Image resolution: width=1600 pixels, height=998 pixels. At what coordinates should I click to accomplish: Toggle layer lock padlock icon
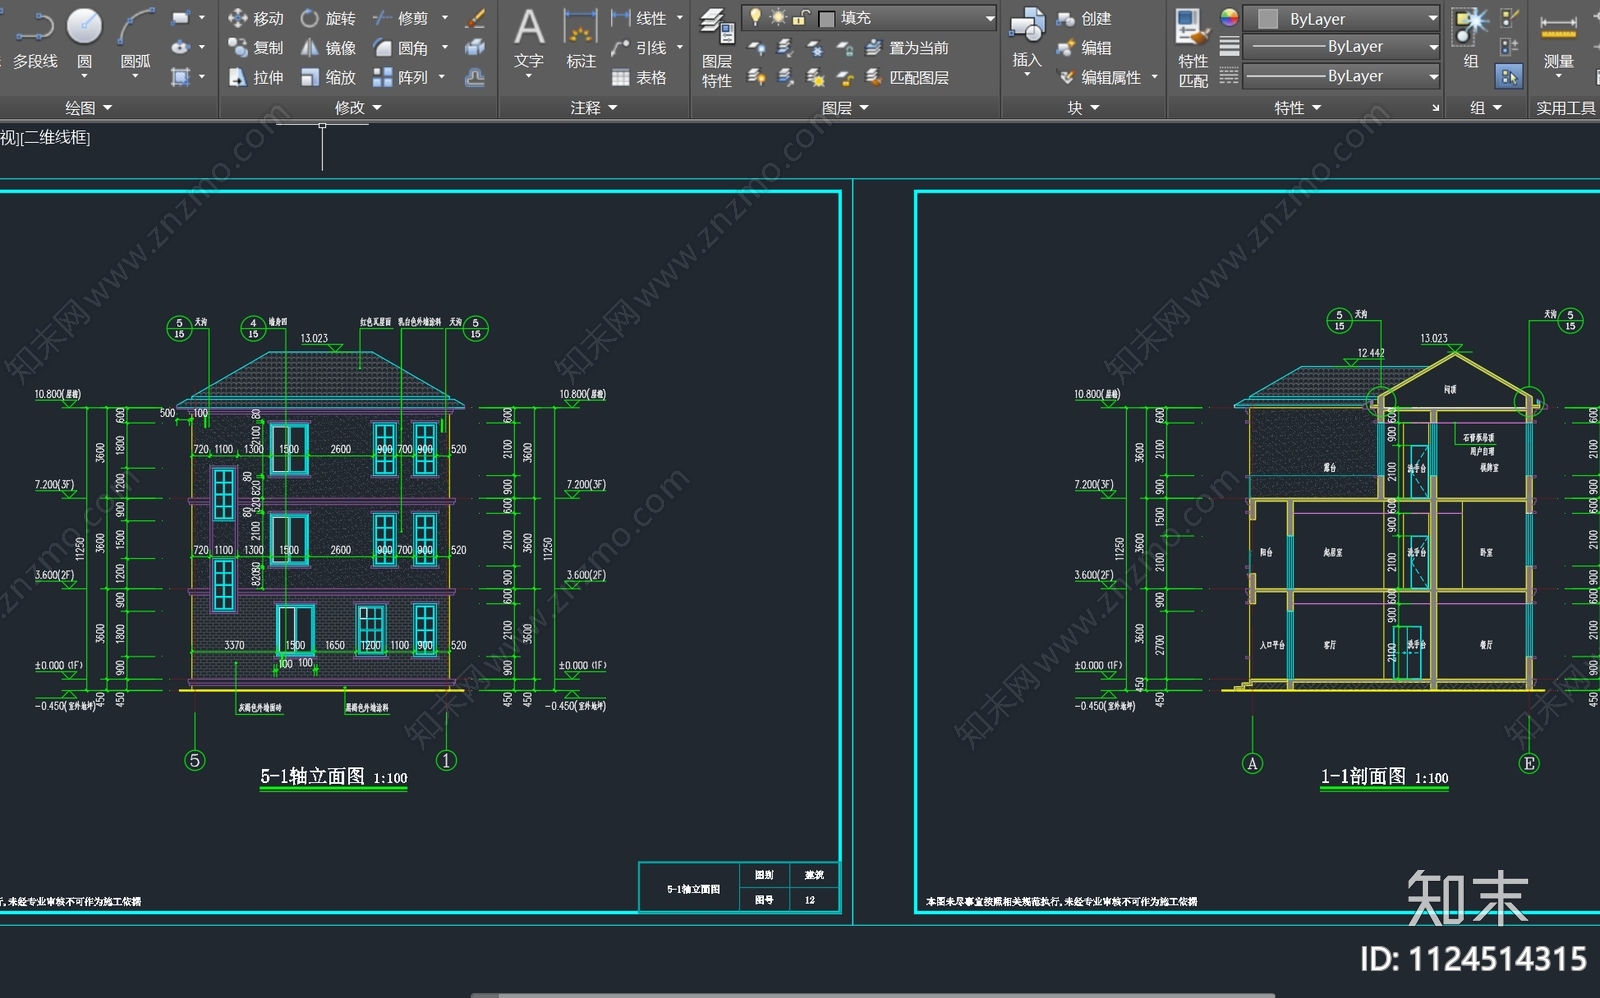tap(800, 17)
